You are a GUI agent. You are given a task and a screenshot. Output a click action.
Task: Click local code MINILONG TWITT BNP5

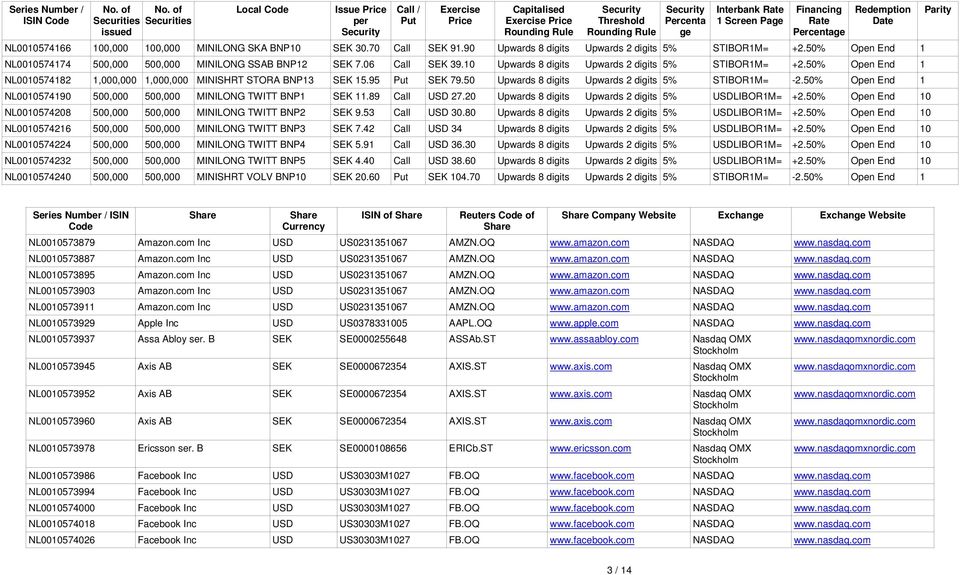[250, 161]
